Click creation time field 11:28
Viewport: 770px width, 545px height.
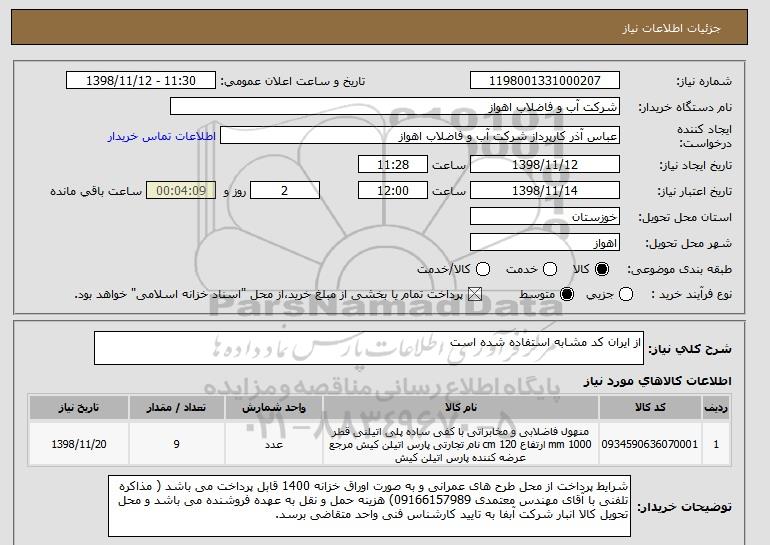[393, 164]
